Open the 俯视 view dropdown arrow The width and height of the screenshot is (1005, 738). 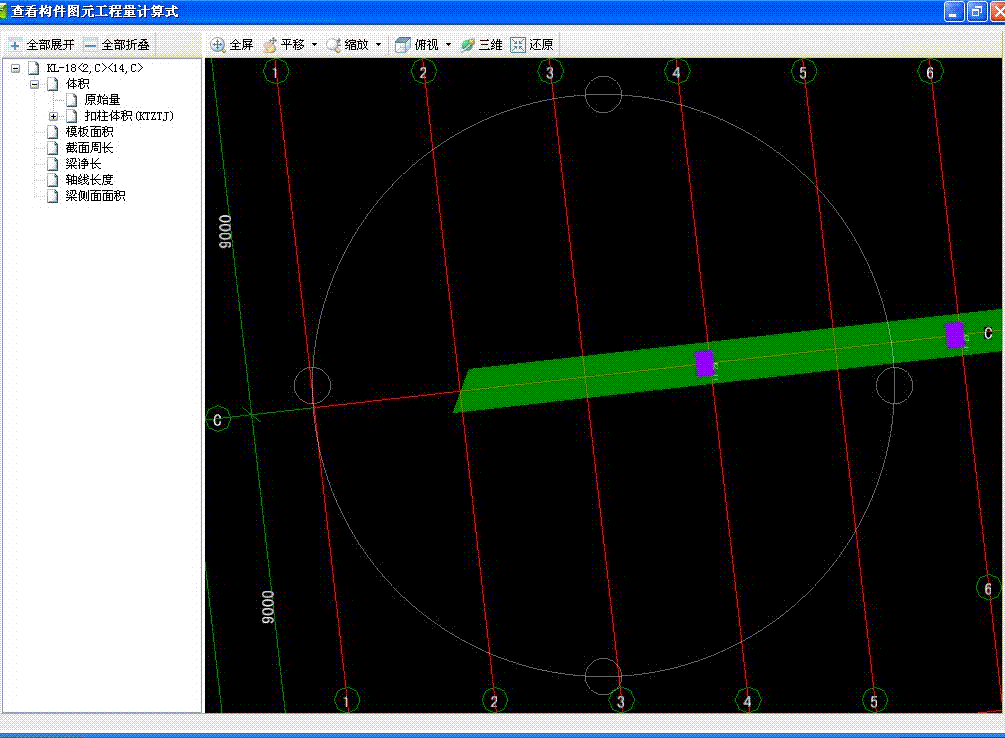[x=448, y=45]
